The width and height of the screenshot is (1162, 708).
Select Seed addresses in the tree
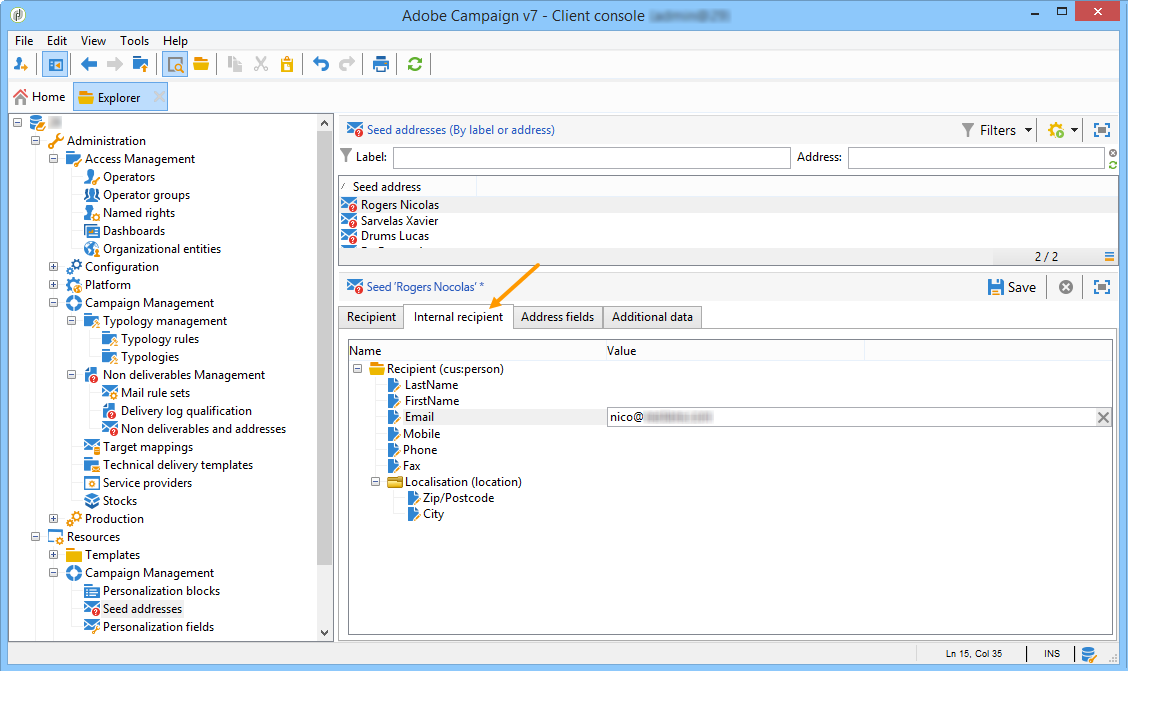pyautogui.click(x=142, y=609)
